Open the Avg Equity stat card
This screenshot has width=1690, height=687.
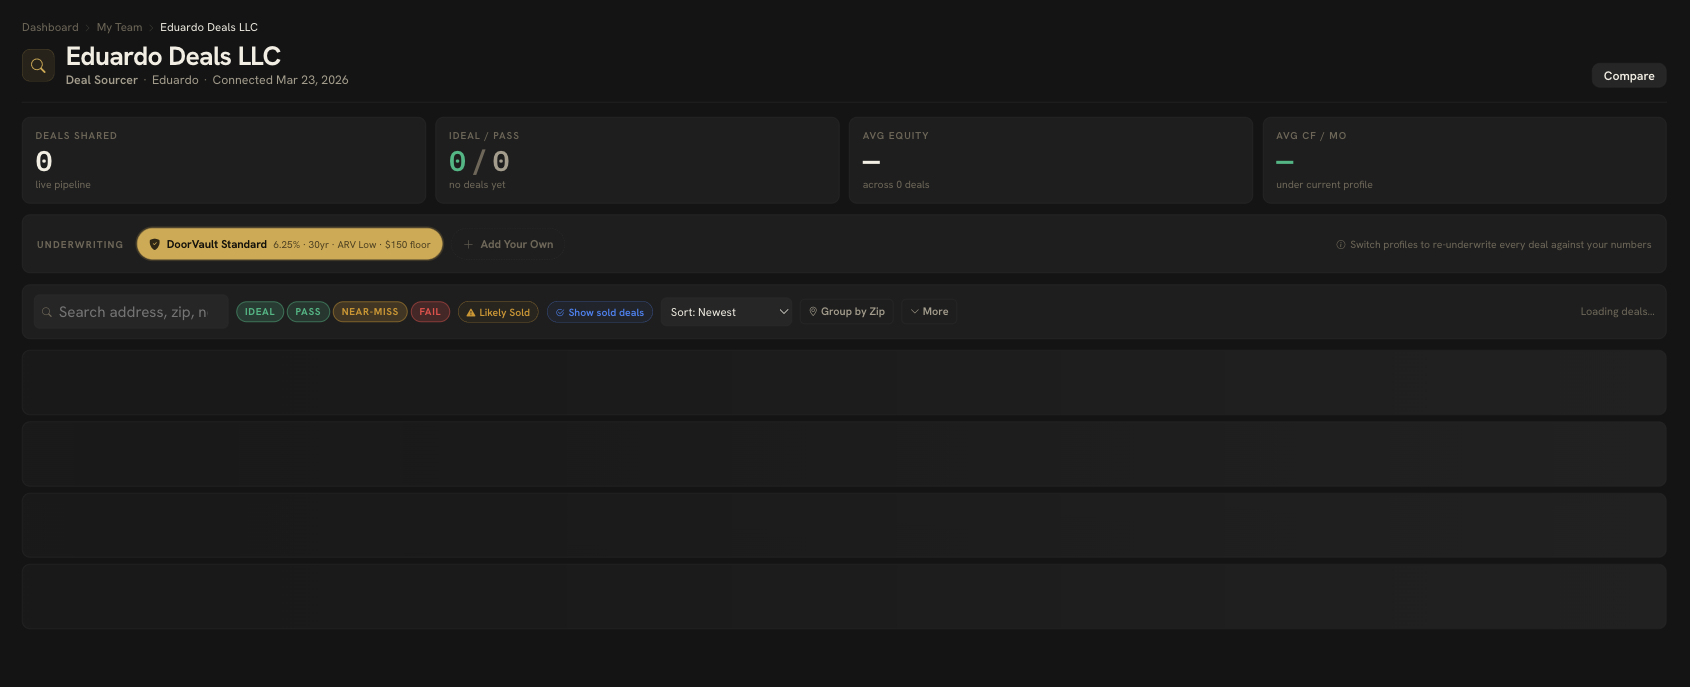(1051, 161)
